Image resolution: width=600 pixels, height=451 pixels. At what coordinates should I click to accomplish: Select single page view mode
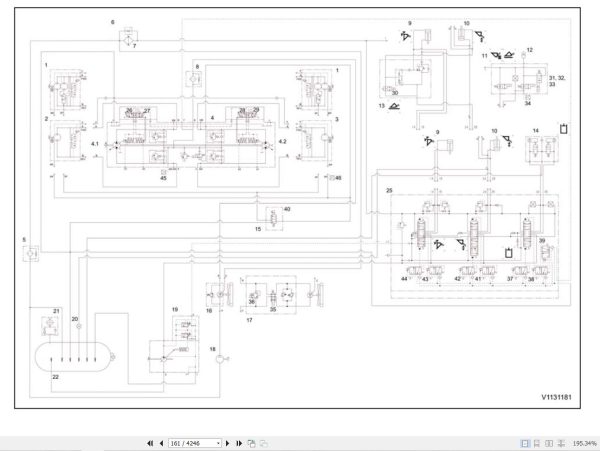pos(525,443)
